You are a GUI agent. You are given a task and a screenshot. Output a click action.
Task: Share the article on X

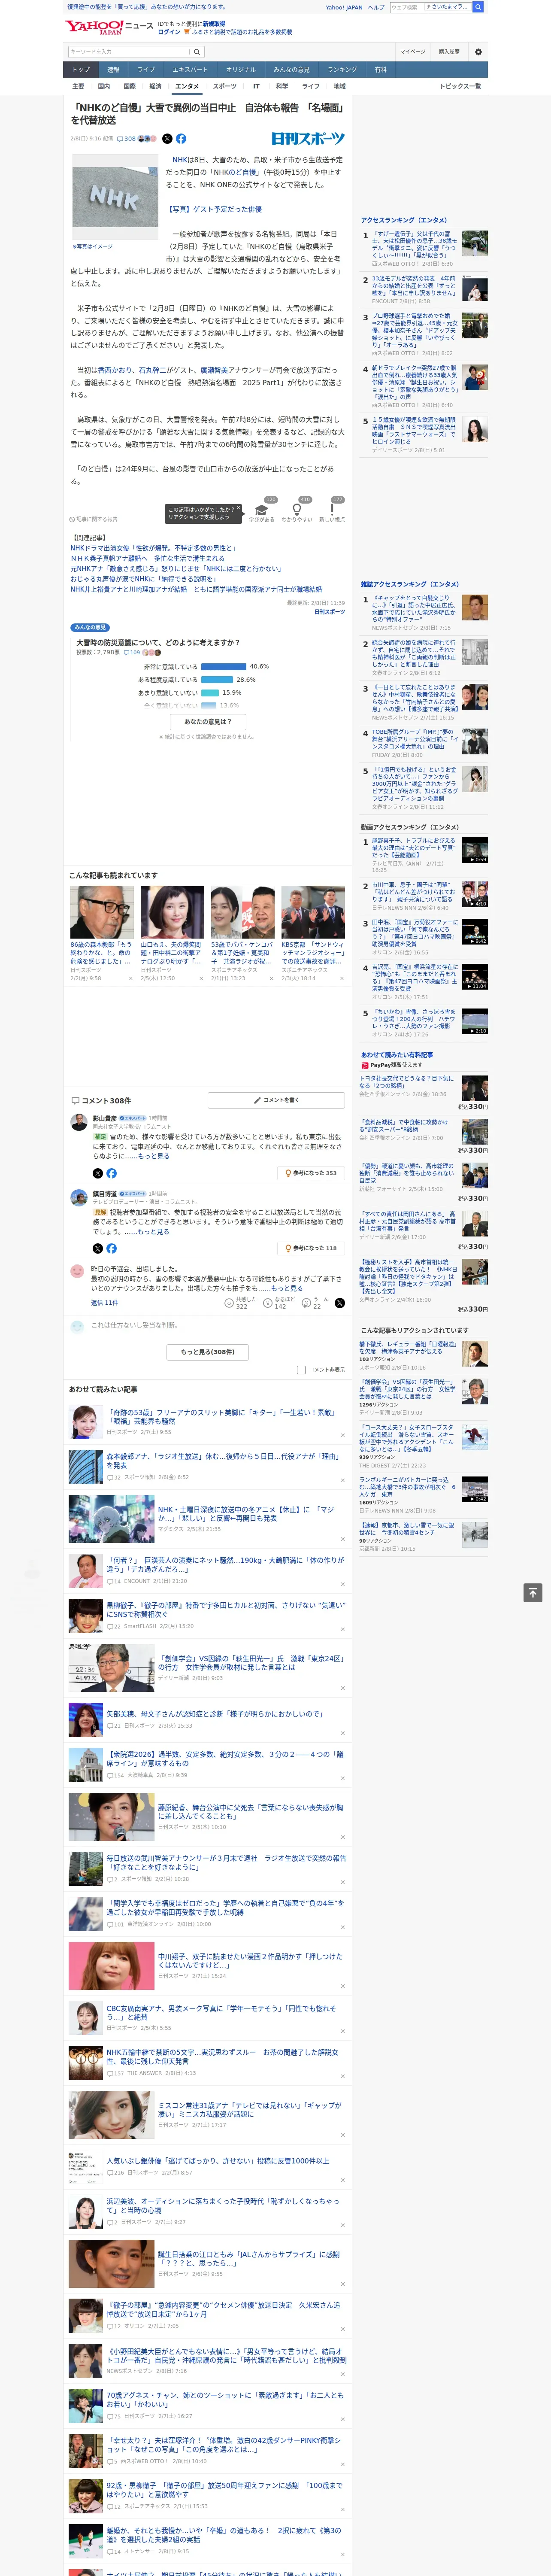coord(167,139)
